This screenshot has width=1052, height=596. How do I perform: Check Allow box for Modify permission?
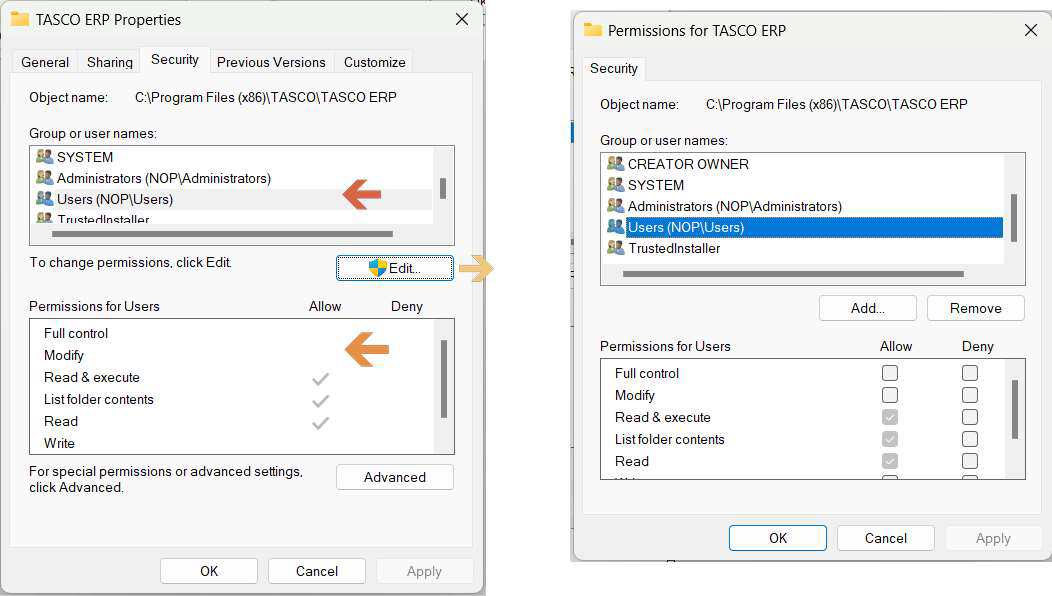point(890,395)
